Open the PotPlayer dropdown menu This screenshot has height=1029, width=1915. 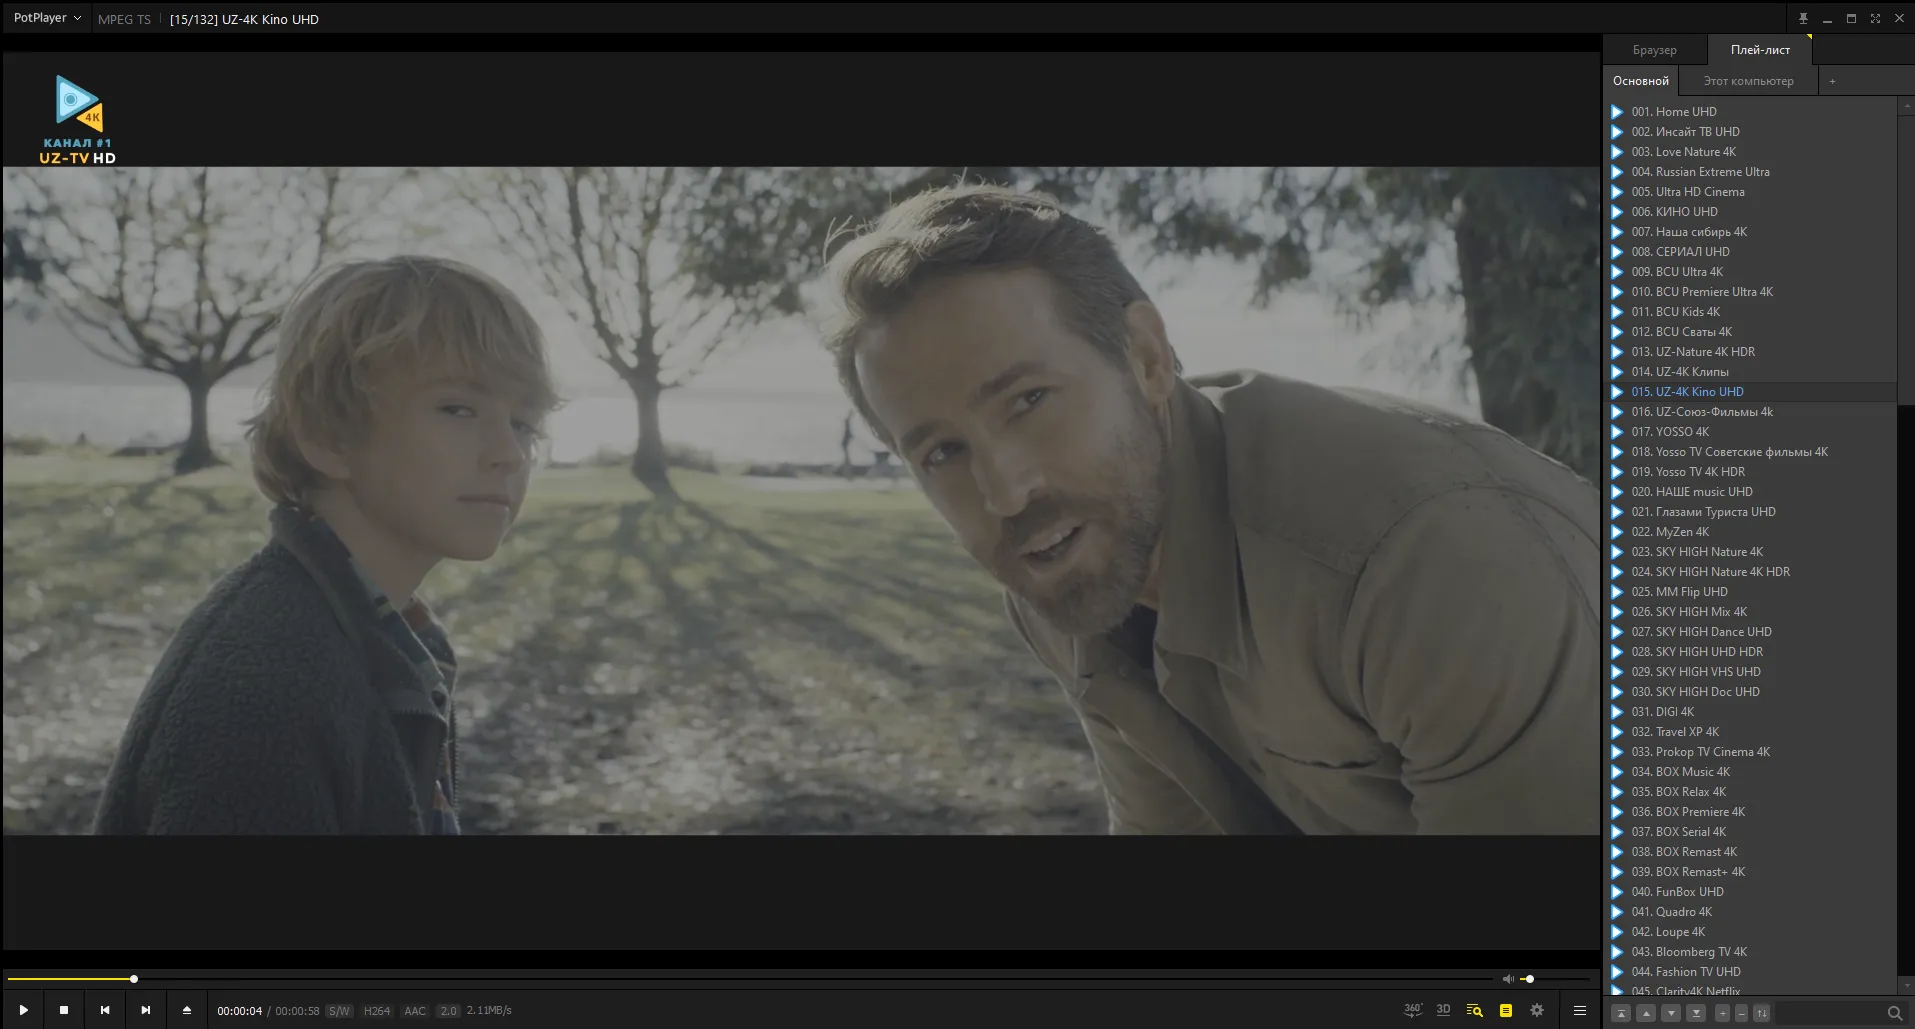(47, 18)
